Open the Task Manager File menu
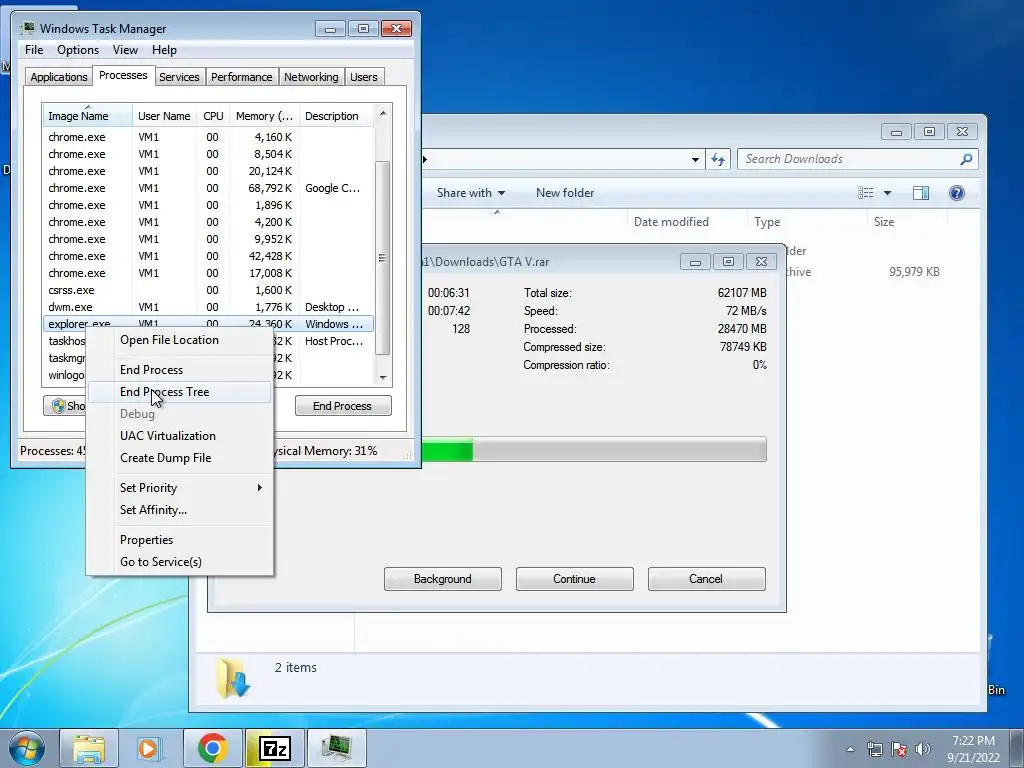Viewport: 1024px width, 768px height. coord(34,50)
